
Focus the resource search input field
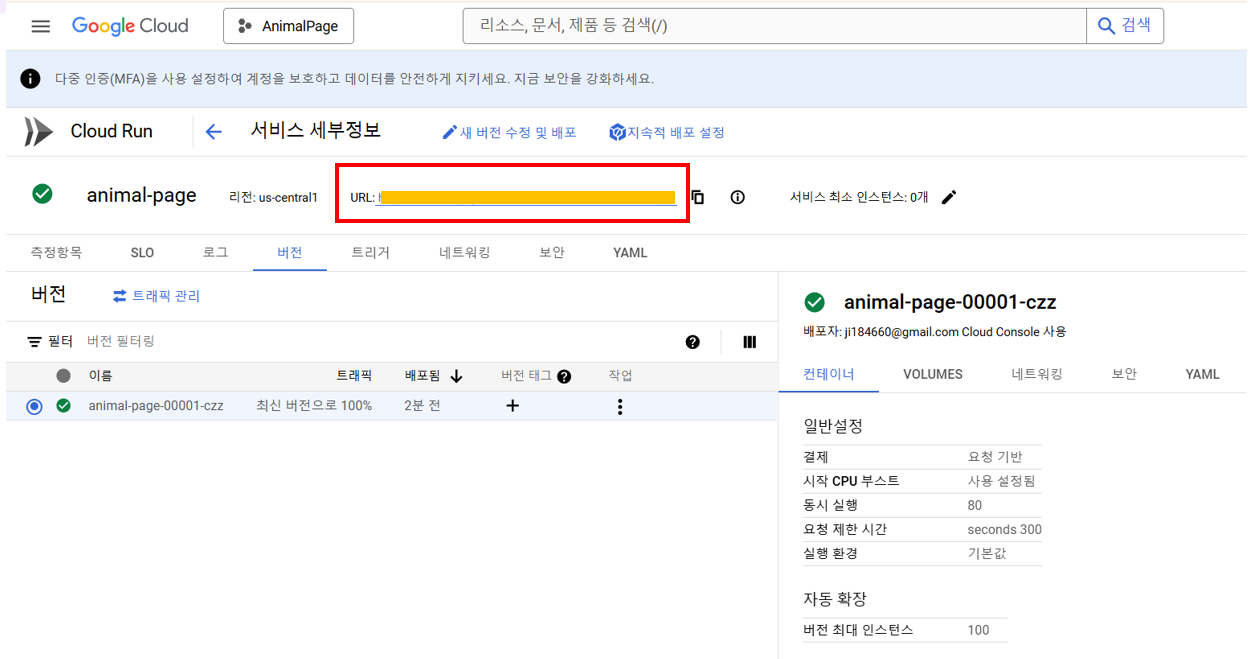click(774, 26)
